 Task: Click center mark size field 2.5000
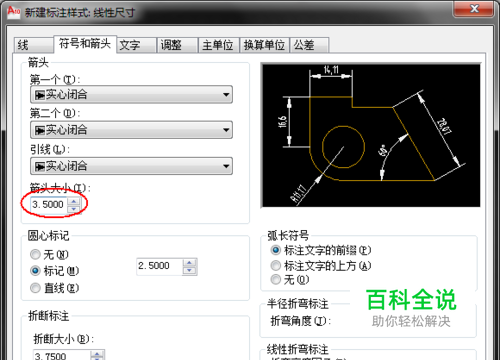160,266
